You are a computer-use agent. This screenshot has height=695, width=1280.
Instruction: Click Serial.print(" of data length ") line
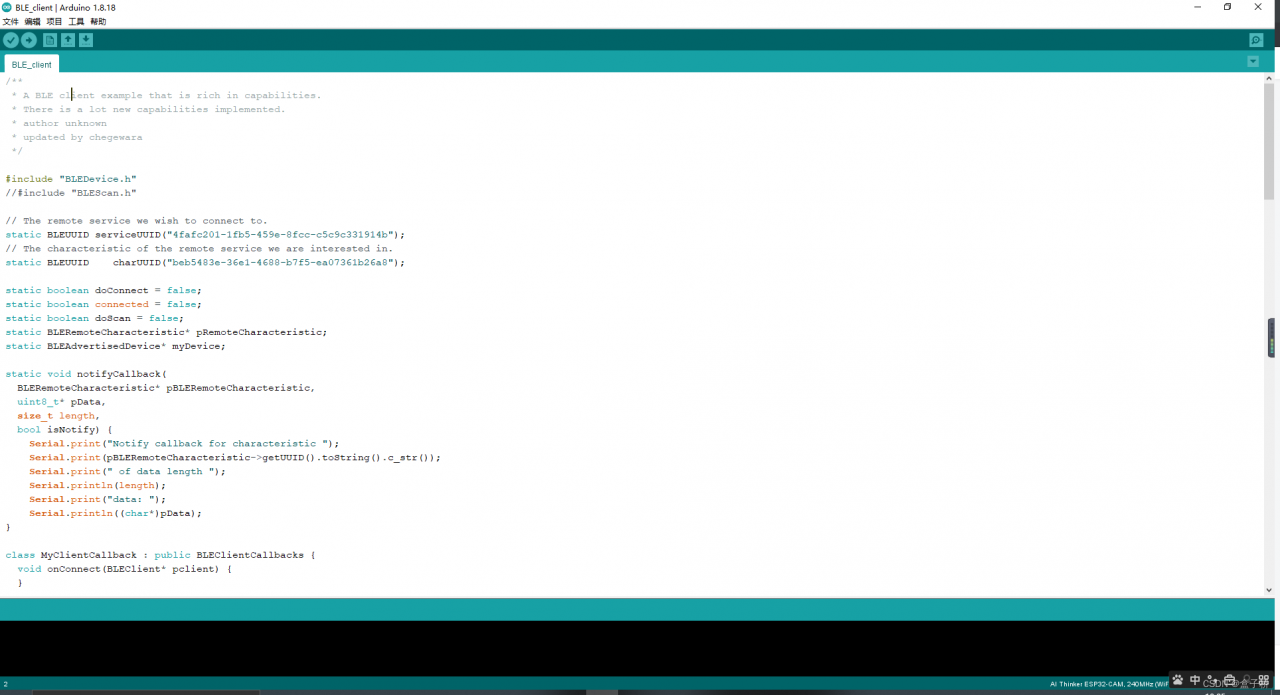(128, 472)
